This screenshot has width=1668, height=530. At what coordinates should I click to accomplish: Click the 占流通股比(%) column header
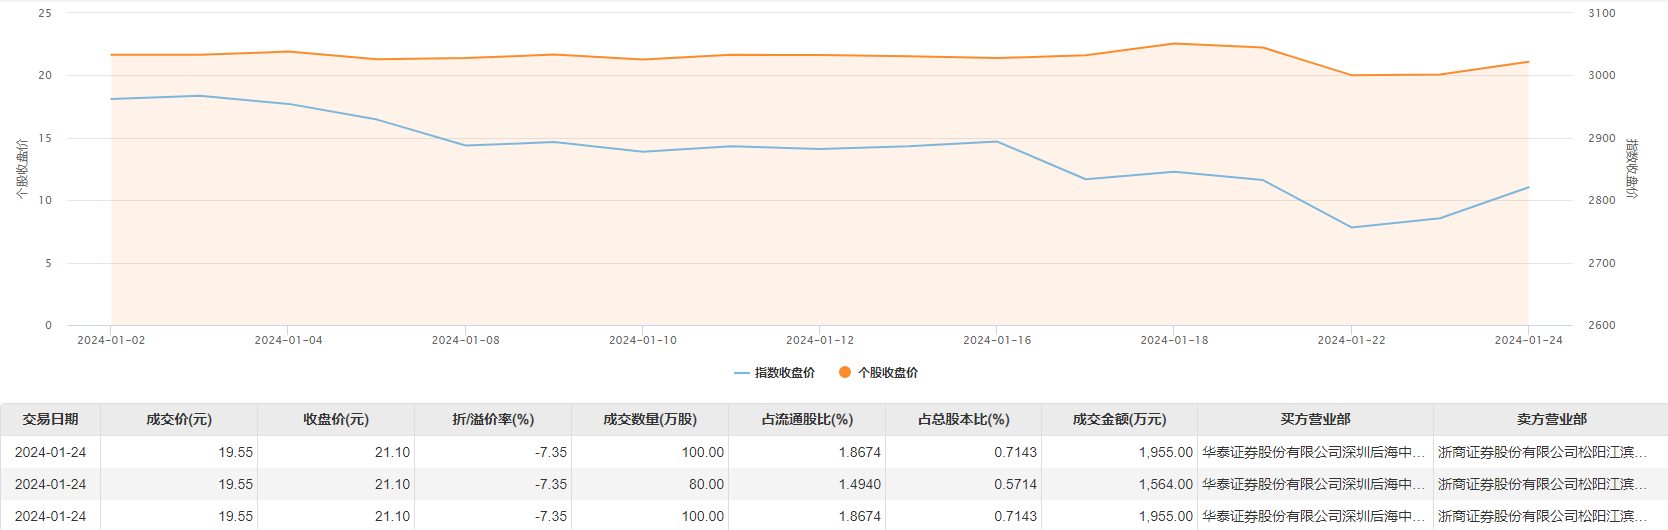[807, 420]
